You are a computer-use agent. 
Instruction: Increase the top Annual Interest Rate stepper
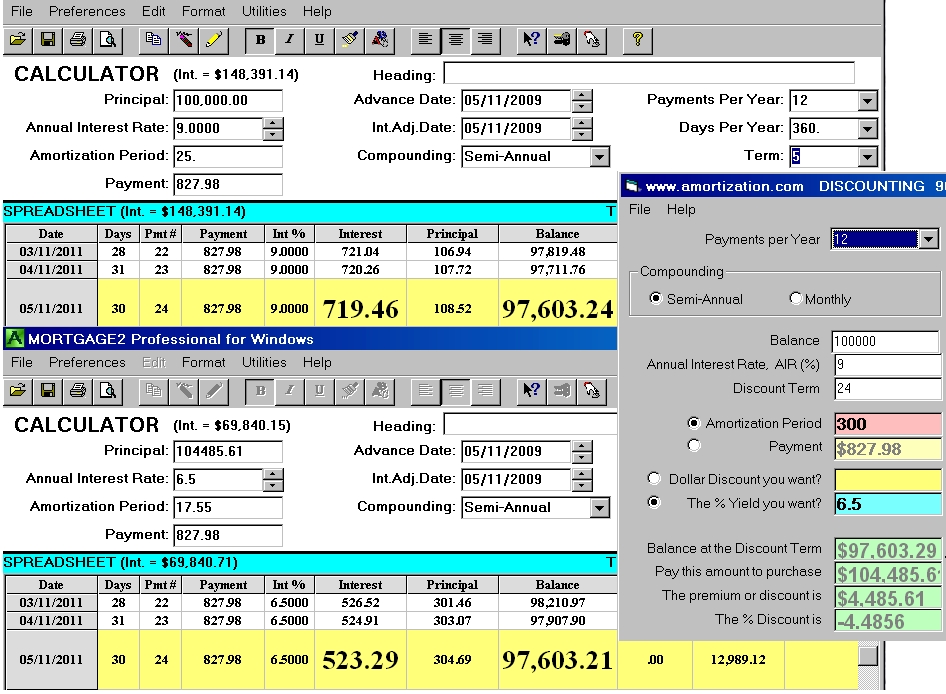pos(274,123)
